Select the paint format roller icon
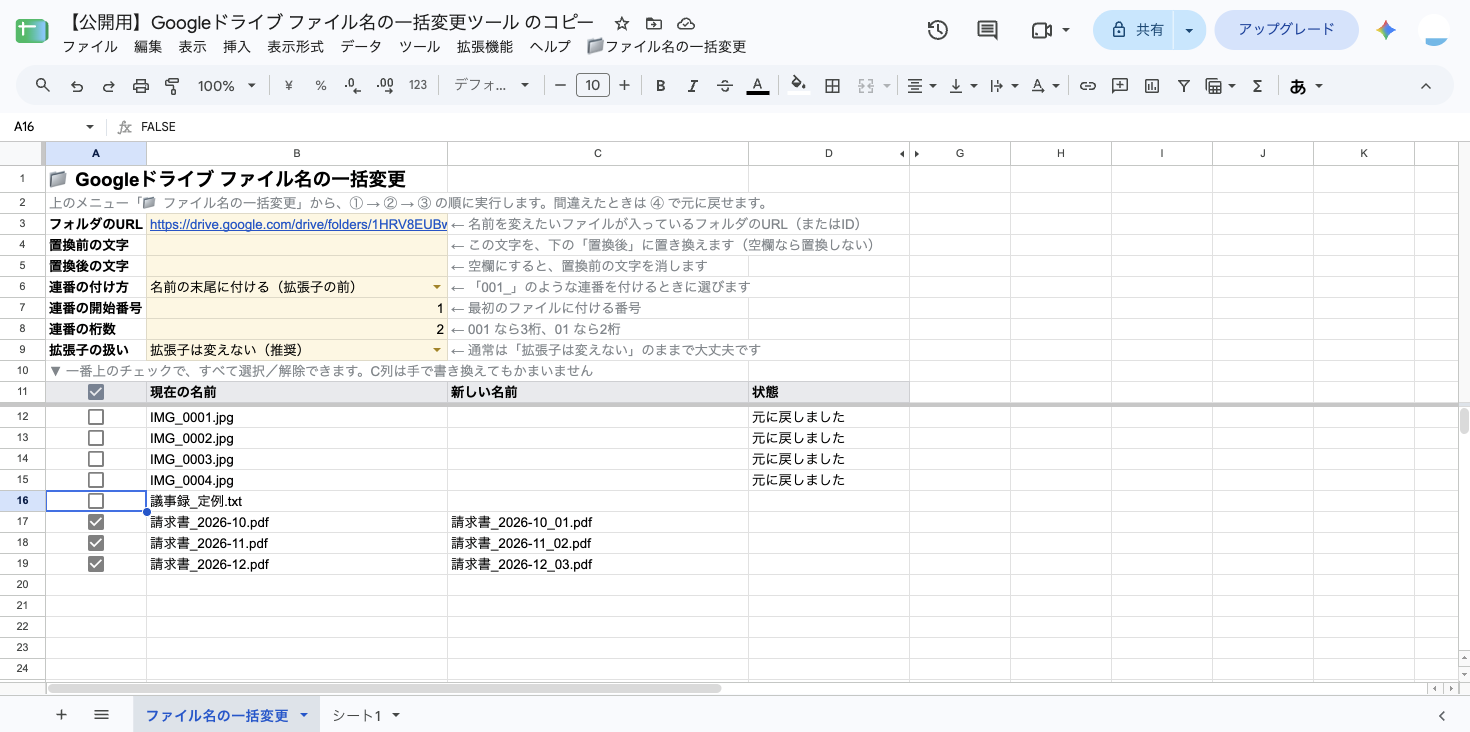This screenshot has width=1470, height=732. click(x=172, y=86)
